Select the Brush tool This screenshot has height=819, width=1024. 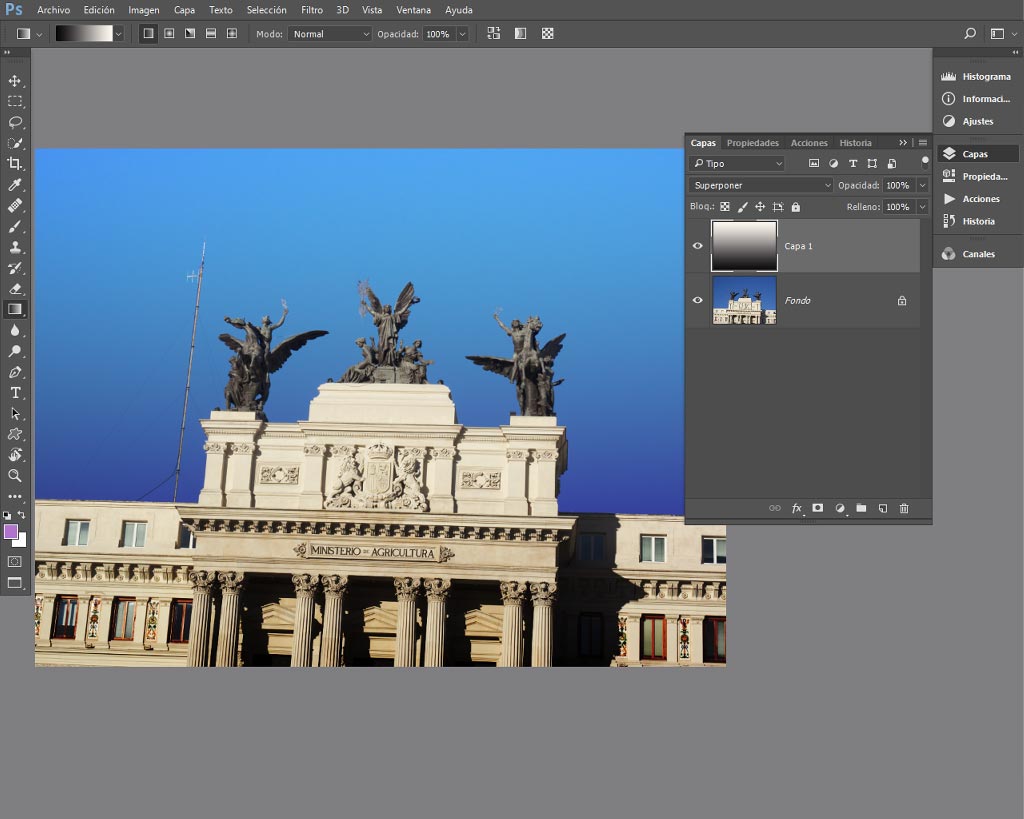pos(14,227)
